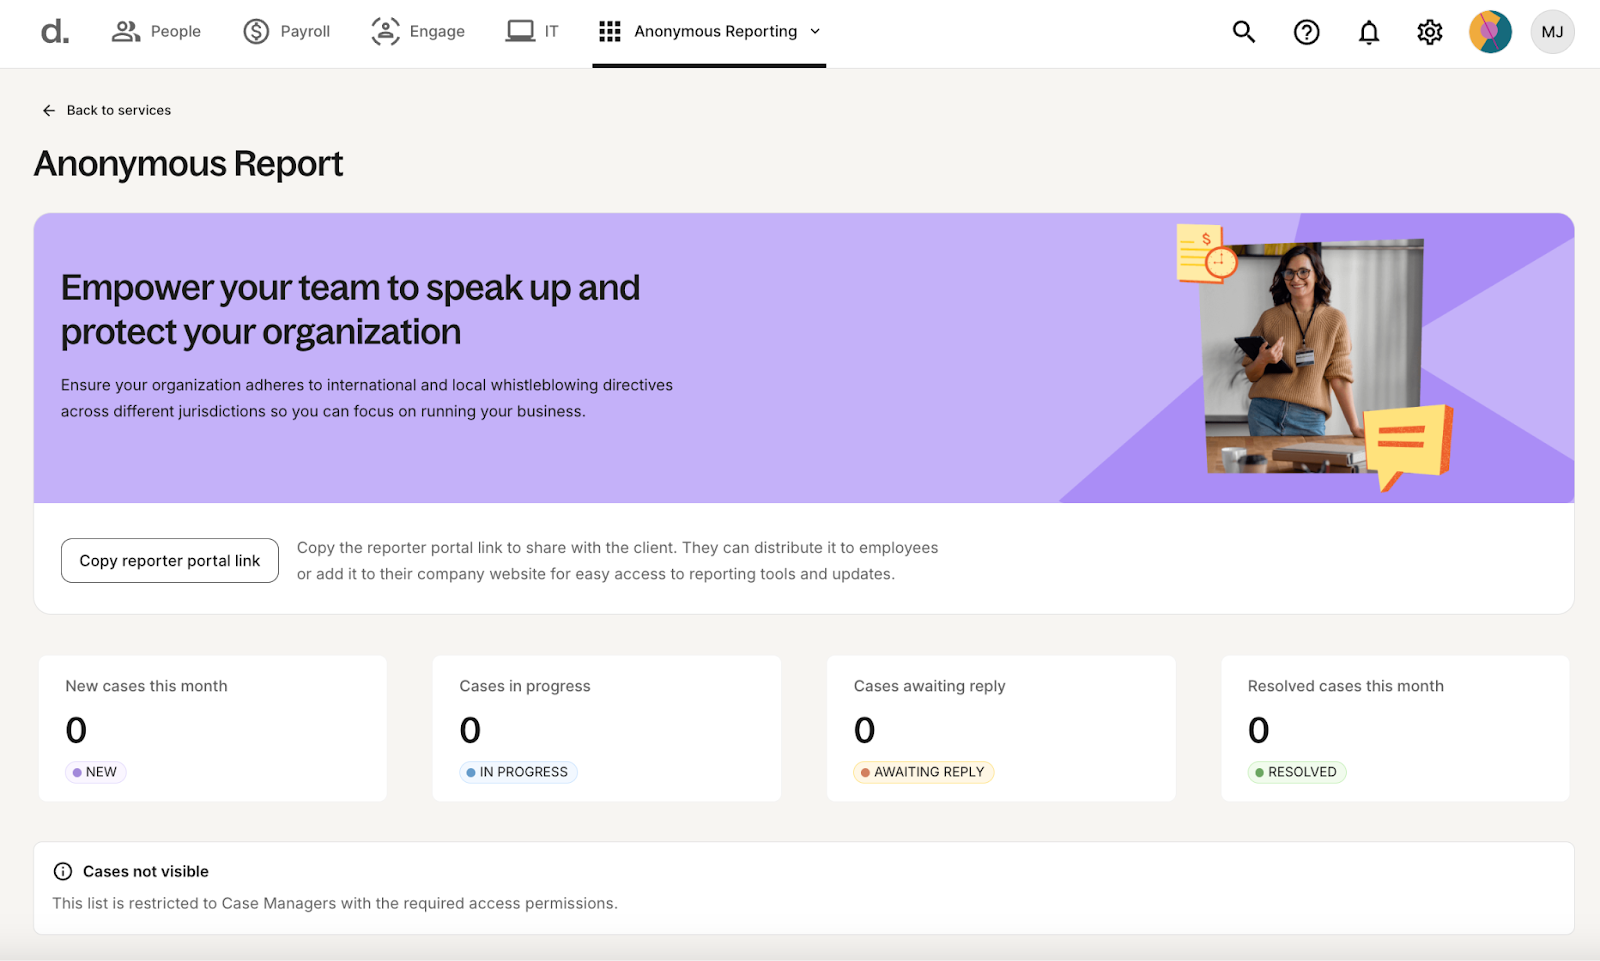Click the colorful company avatar
Screen dimensions: 1600x961
(1490, 32)
